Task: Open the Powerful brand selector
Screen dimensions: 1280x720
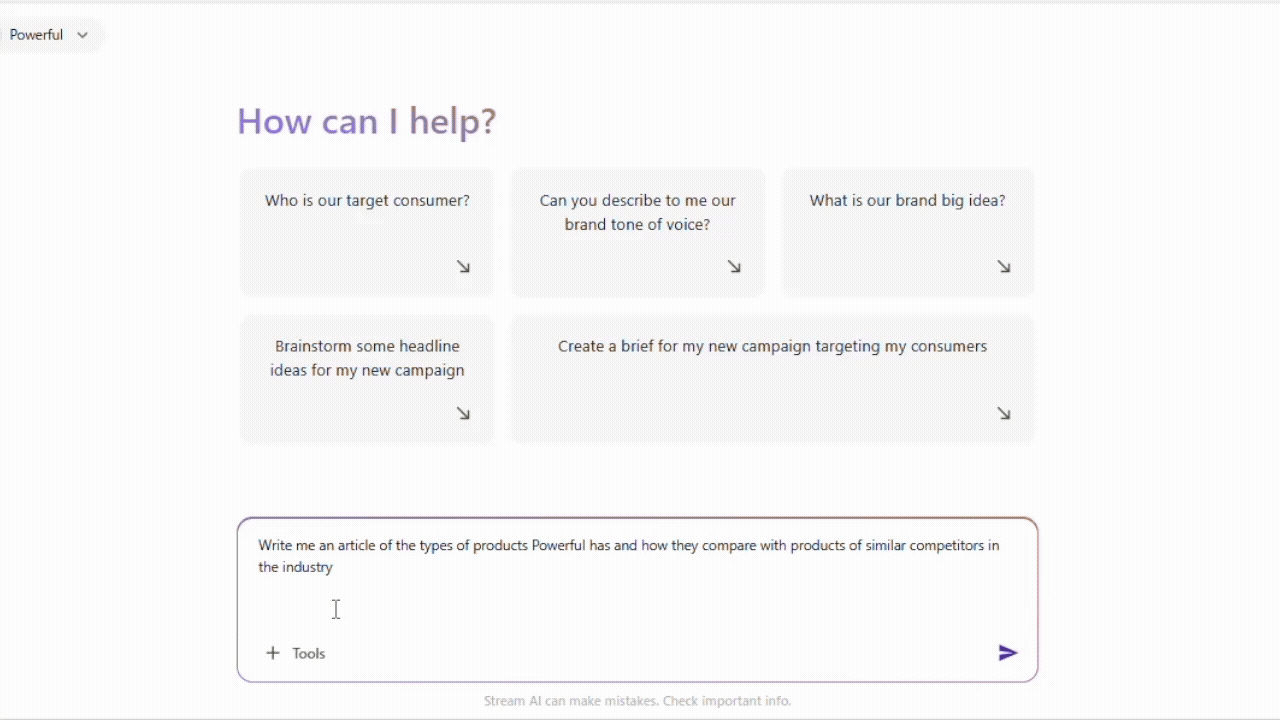Action: pos(37,35)
